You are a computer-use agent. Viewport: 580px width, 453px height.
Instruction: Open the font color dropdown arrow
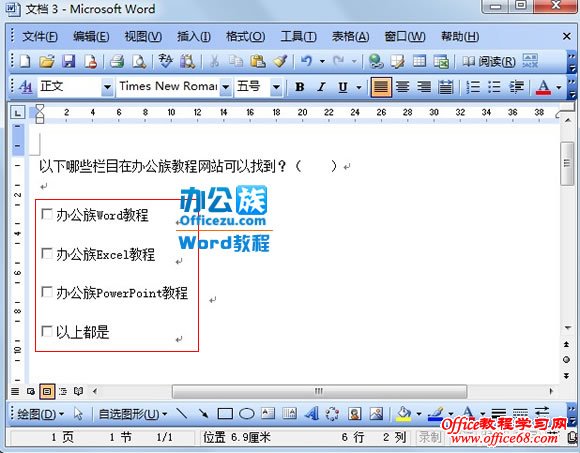click(559, 88)
